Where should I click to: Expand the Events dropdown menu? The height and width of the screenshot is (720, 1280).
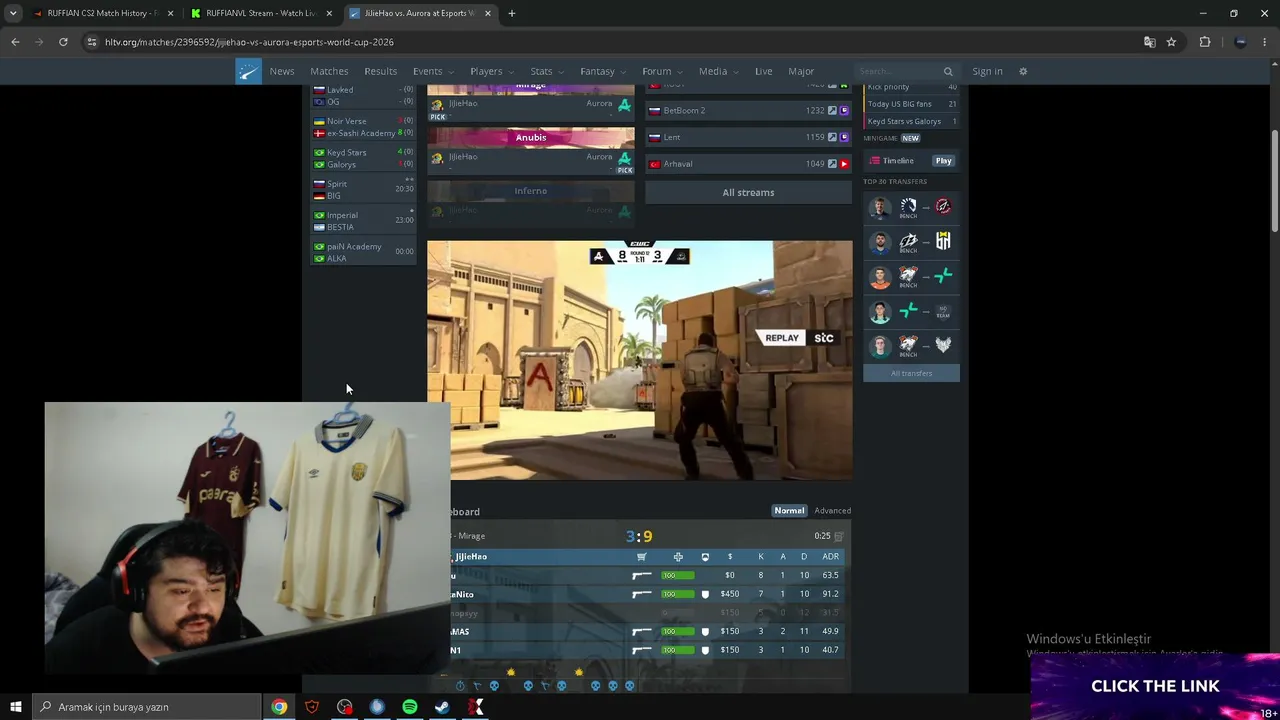tap(433, 71)
